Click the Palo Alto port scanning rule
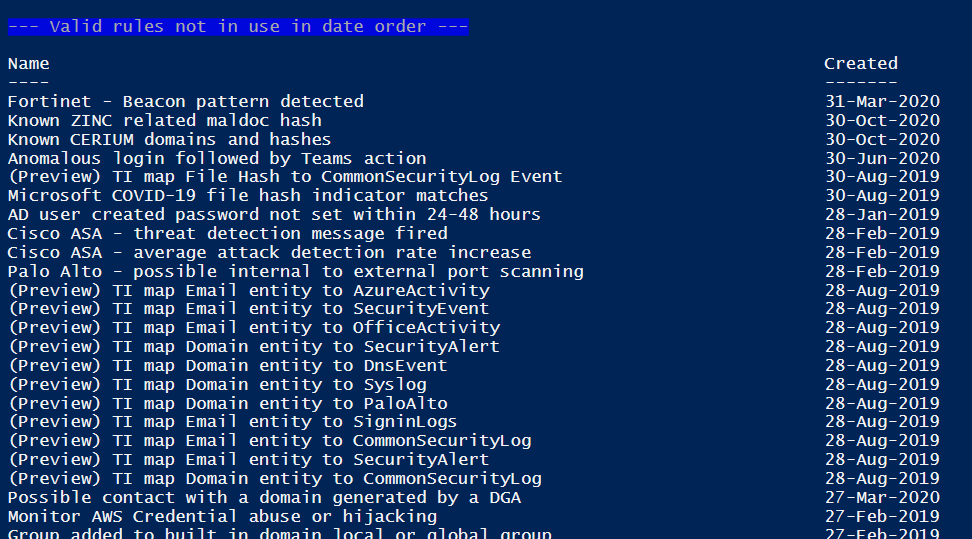This screenshot has height=539, width=972. 295,272
